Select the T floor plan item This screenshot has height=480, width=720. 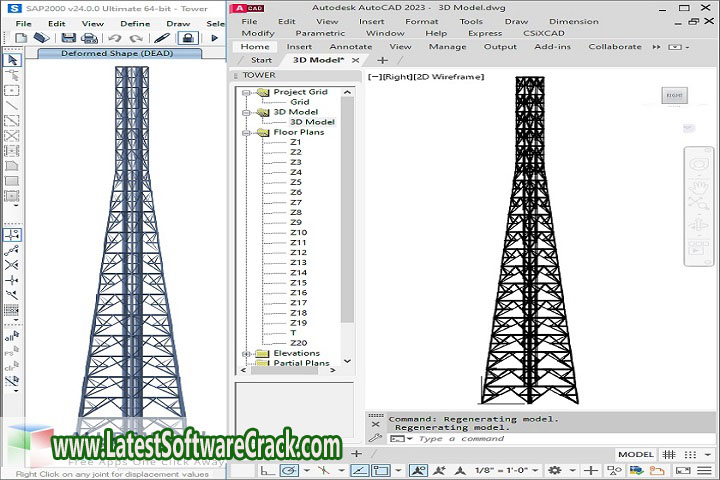coord(293,333)
